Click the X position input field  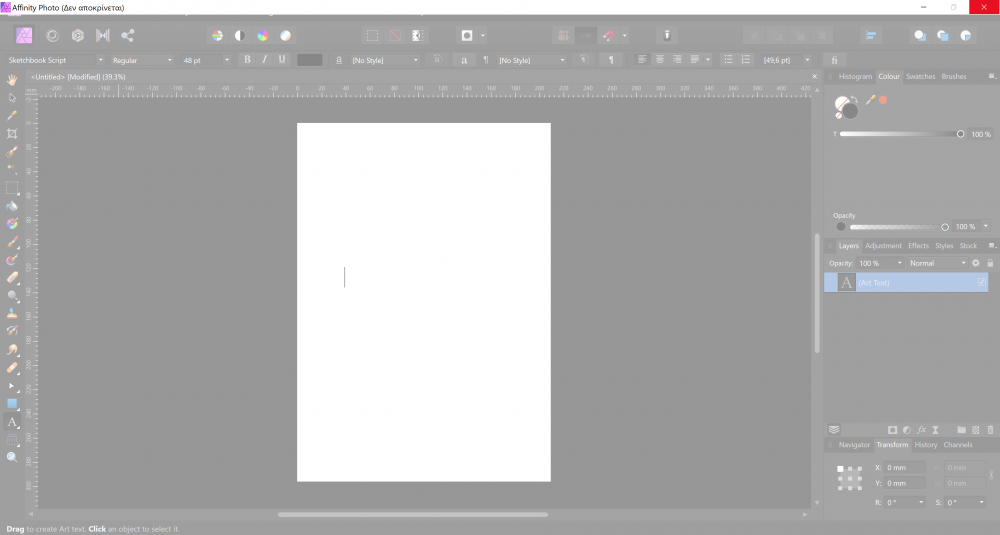point(907,468)
